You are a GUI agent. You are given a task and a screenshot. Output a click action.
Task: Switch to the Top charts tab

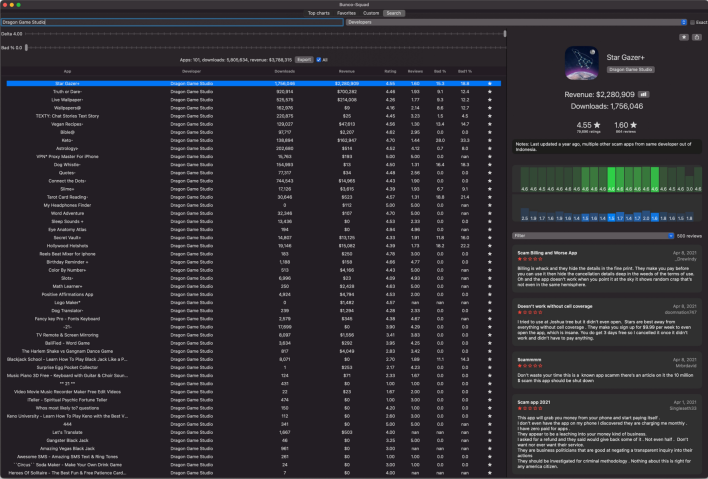[318, 13]
